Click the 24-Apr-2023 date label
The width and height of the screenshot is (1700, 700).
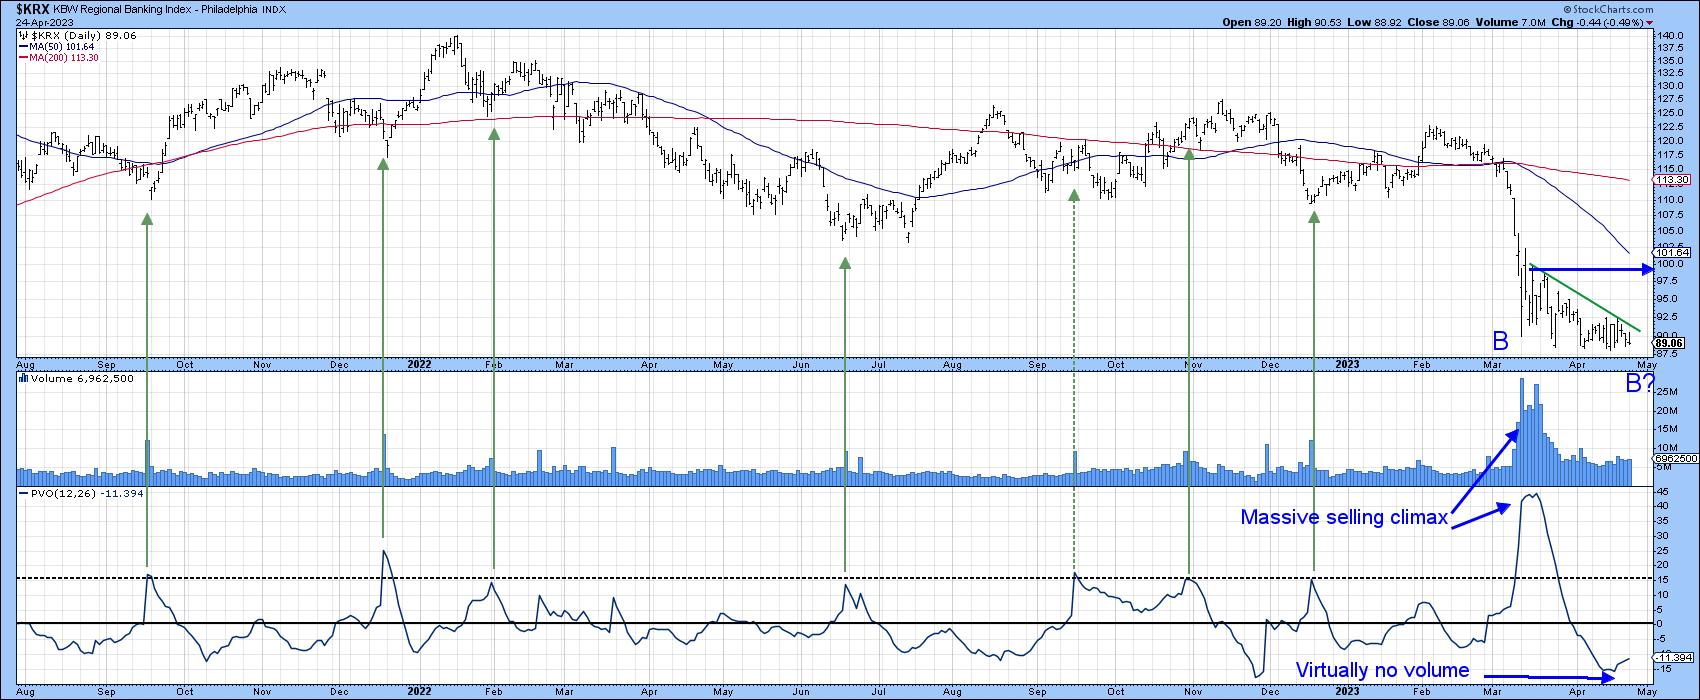[38, 21]
